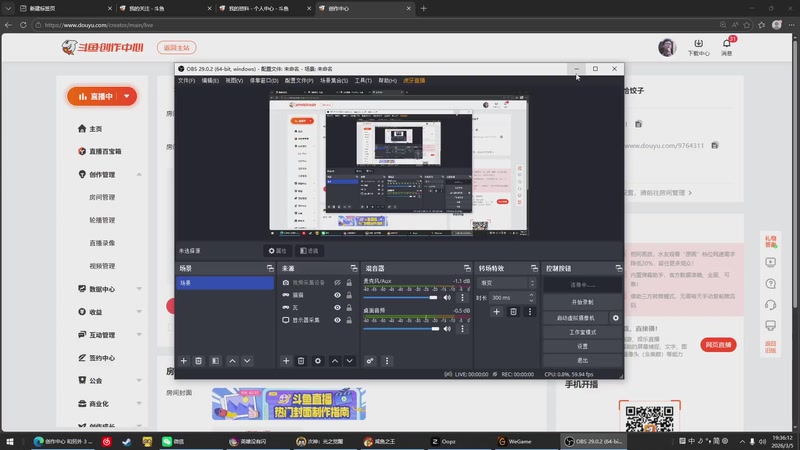Screen dimensions: 800x450
Task: Open the 编辑(E) menu in OBS
Action: click(210, 81)
